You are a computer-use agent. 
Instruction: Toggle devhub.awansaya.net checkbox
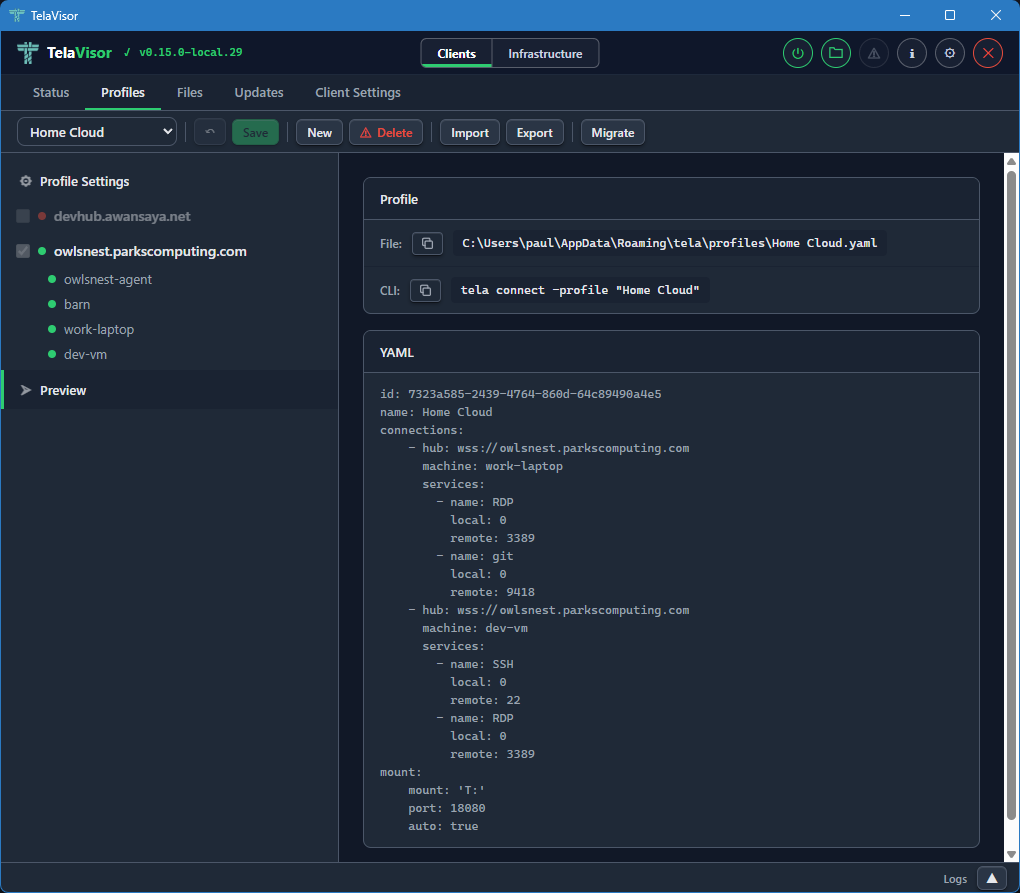pos(23,216)
